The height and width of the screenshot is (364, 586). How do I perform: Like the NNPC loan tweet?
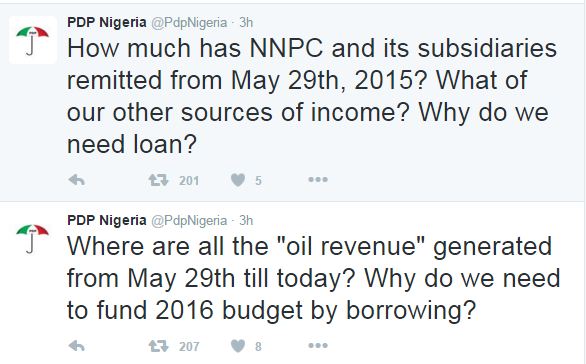pyautogui.click(x=238, y=180)
